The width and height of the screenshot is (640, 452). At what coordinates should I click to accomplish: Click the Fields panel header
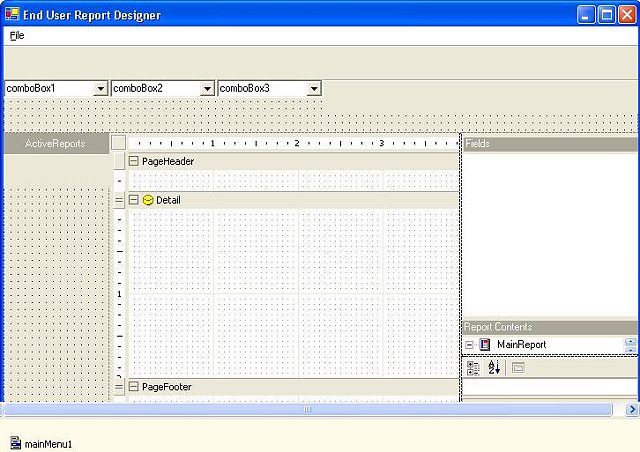tap(549, 144)
